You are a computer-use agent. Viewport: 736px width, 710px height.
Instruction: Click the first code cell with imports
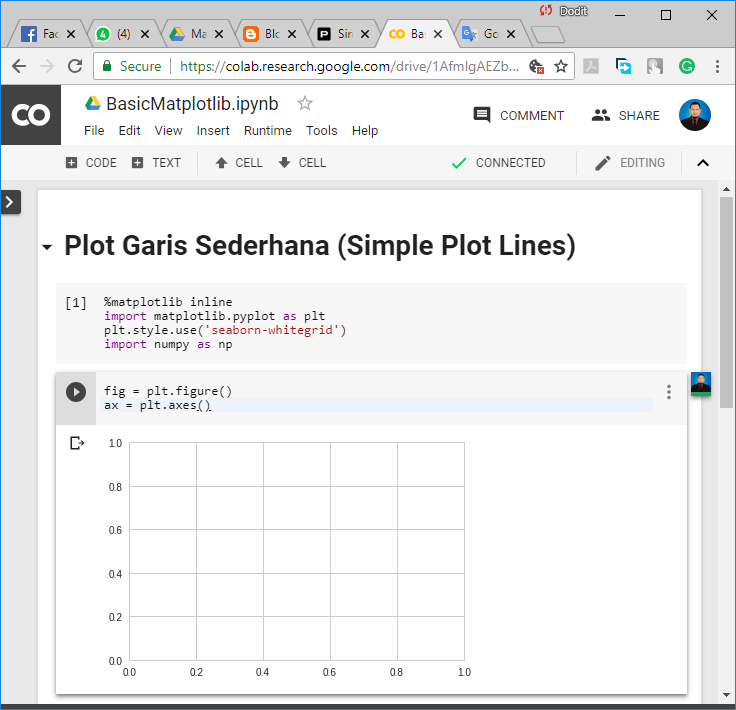[371, 323]
